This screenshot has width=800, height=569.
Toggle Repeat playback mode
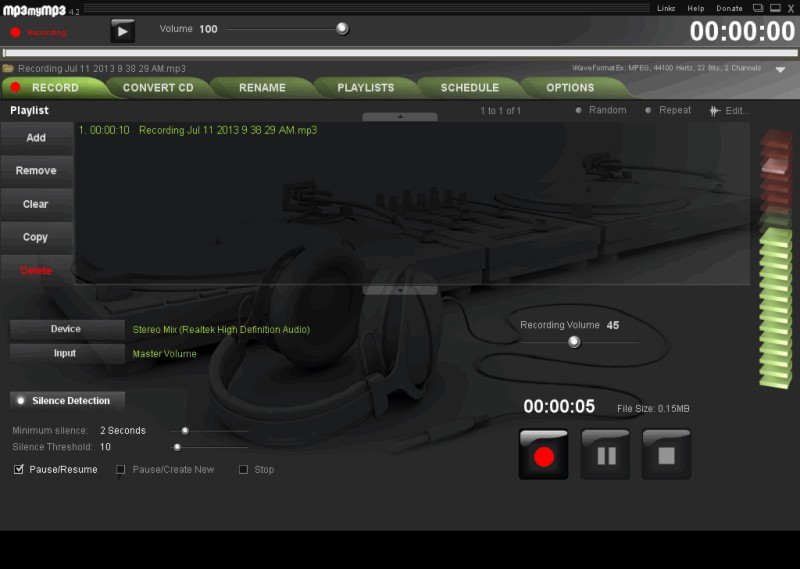coord(648,111)
